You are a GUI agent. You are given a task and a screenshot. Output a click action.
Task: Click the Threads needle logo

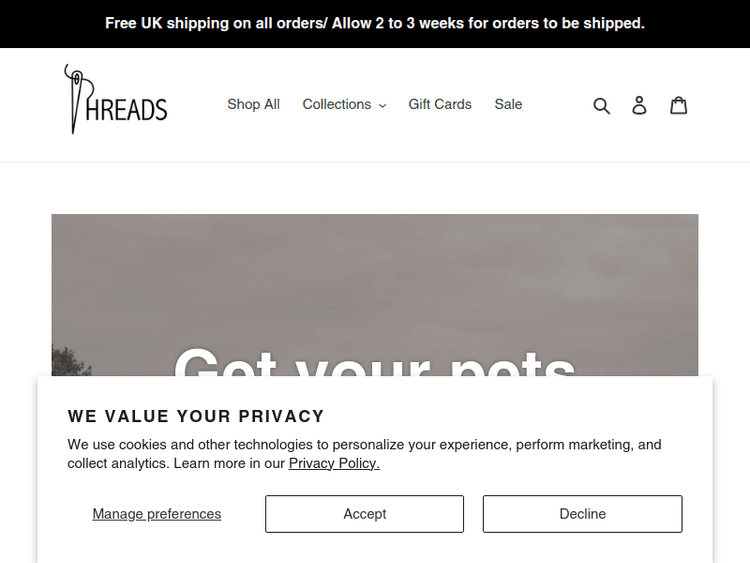(74, 98)
